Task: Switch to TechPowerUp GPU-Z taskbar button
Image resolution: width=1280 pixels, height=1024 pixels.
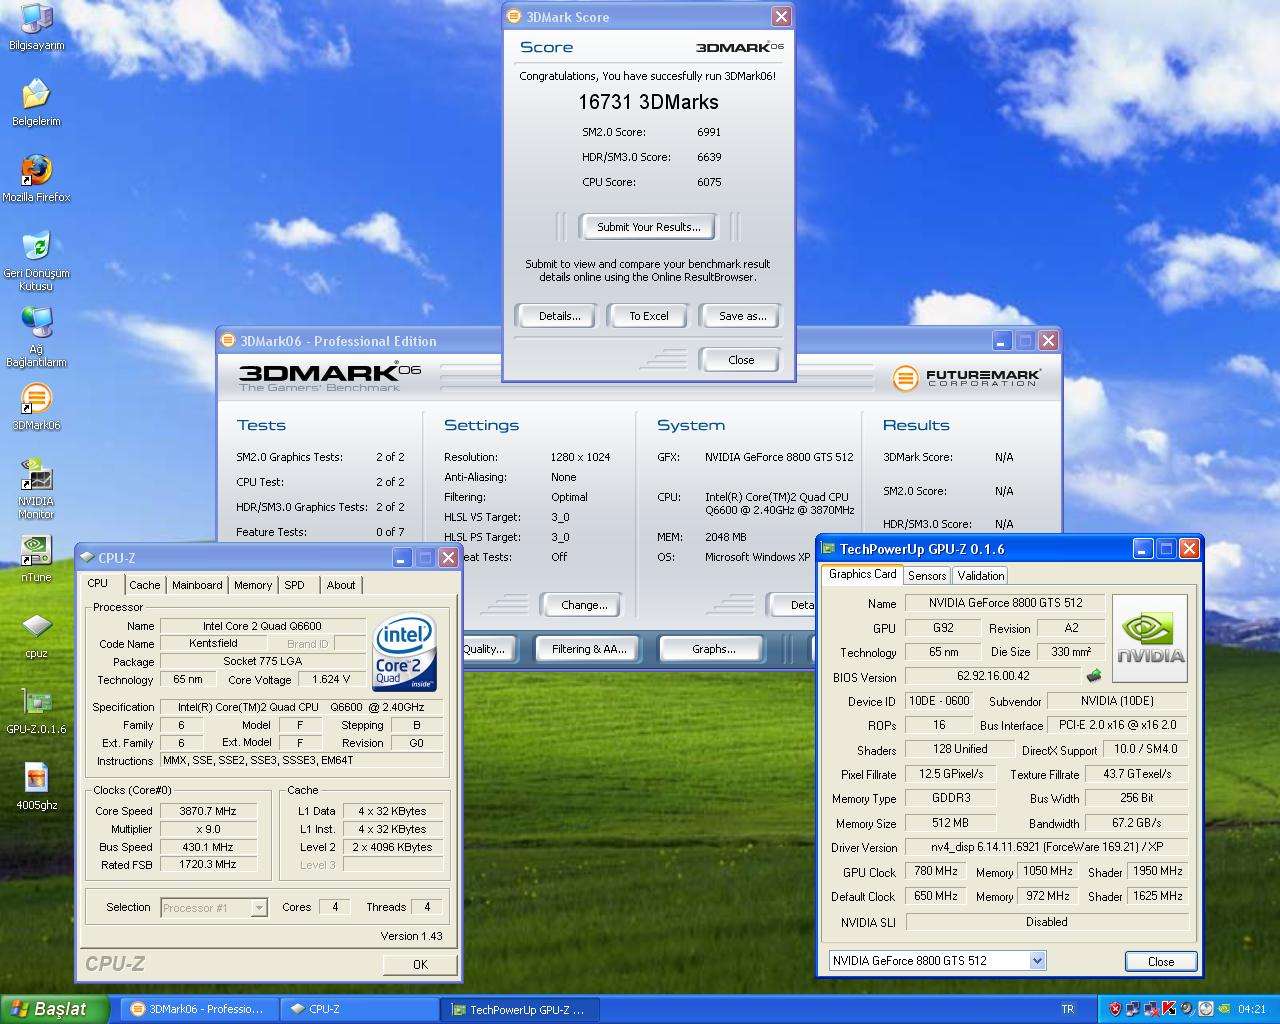Action: click(x=518, y=1009)
